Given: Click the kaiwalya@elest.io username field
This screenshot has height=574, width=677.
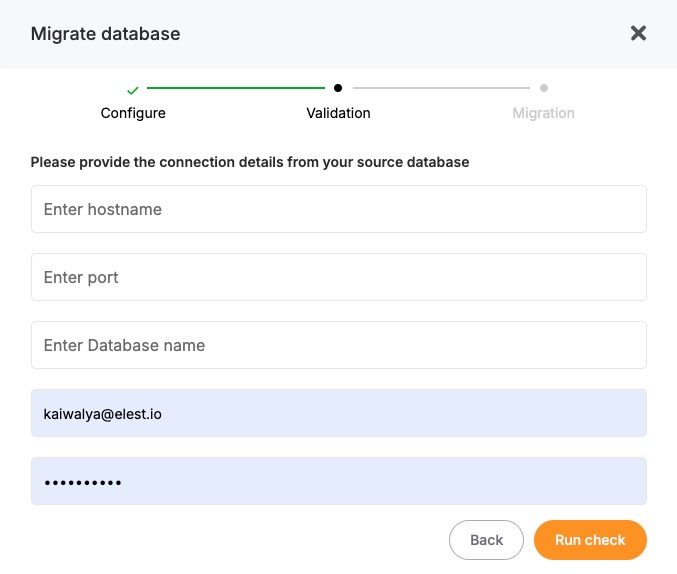Looking at the screenshot, I should click(x=338, y=413).
